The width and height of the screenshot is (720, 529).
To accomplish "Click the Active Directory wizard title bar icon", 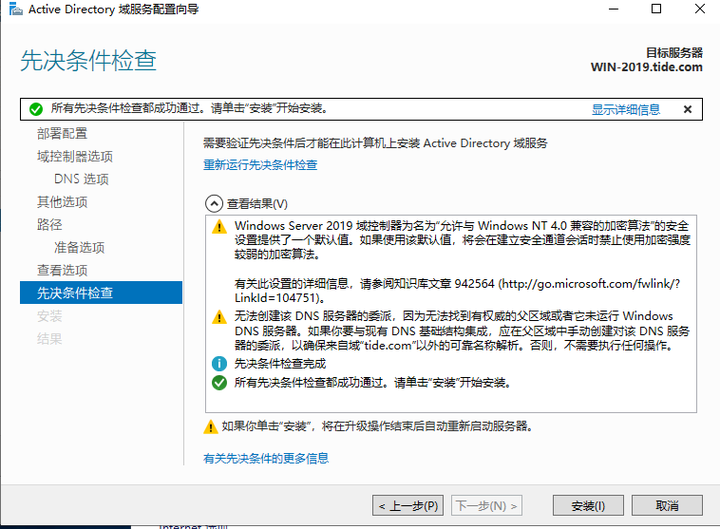I will (16, 9).
